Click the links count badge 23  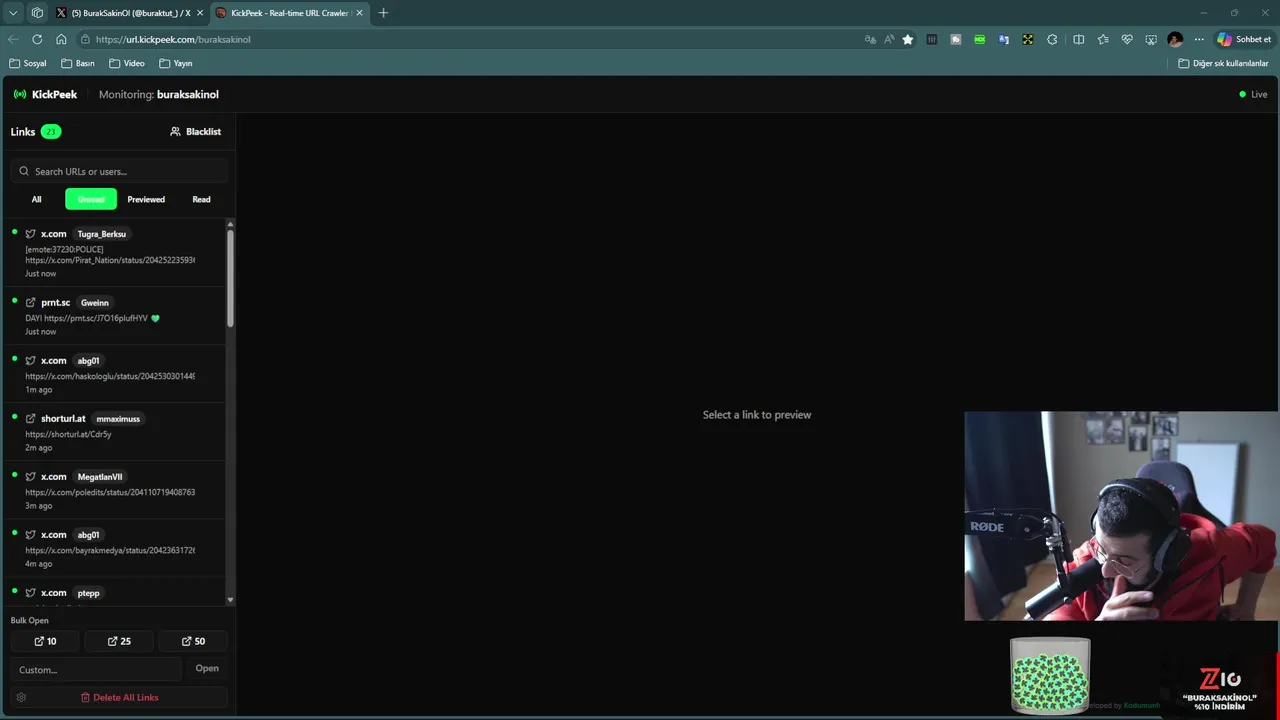point(51,131)
